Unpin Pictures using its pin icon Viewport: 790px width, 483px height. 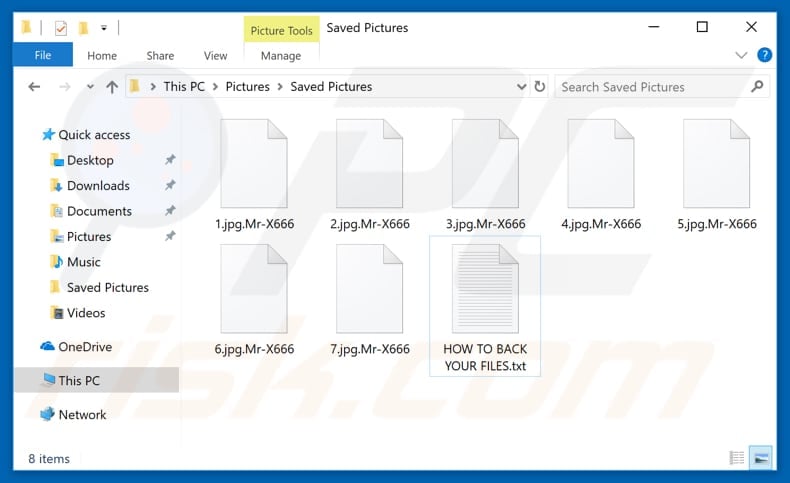tap(170, 236)
